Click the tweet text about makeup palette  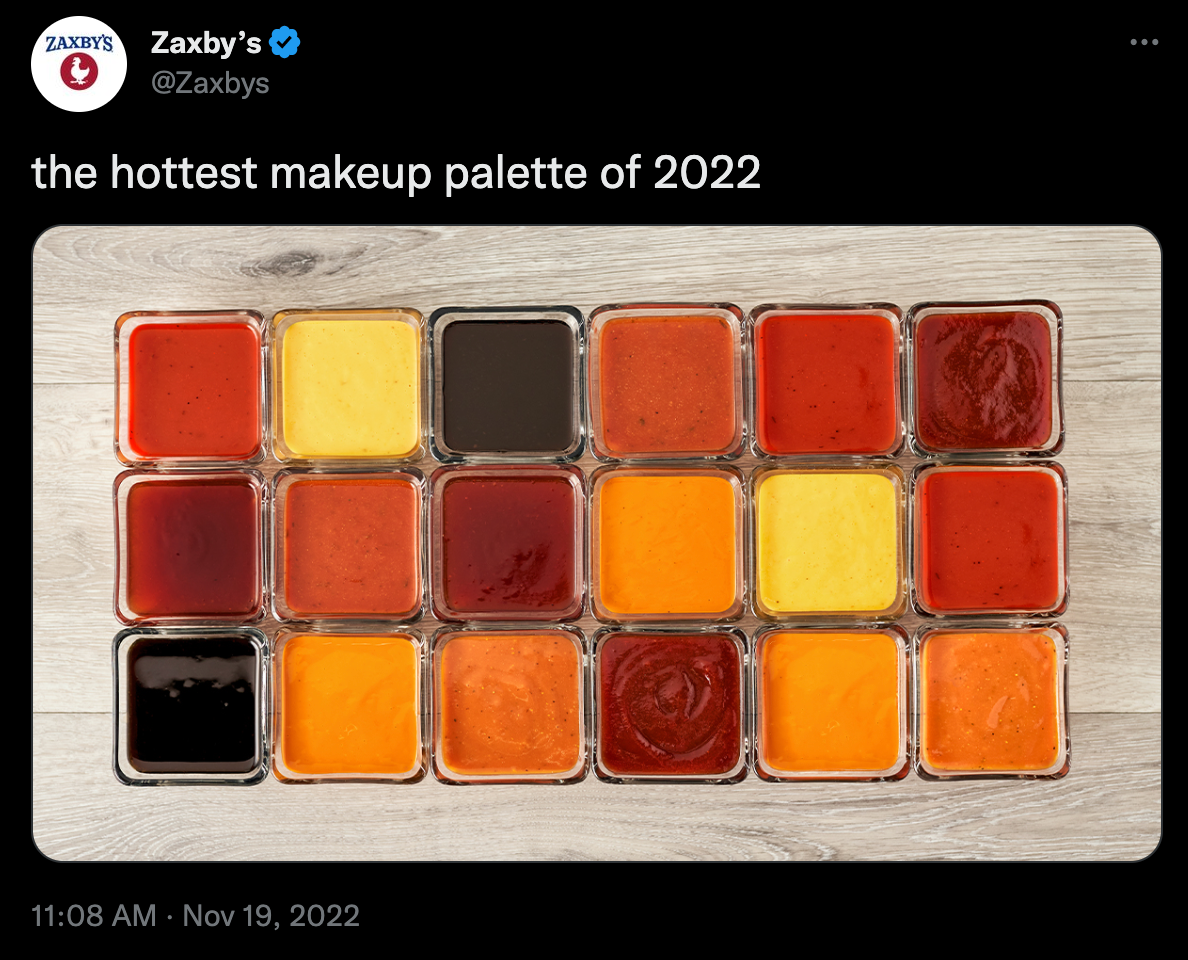tap(396, 173)
